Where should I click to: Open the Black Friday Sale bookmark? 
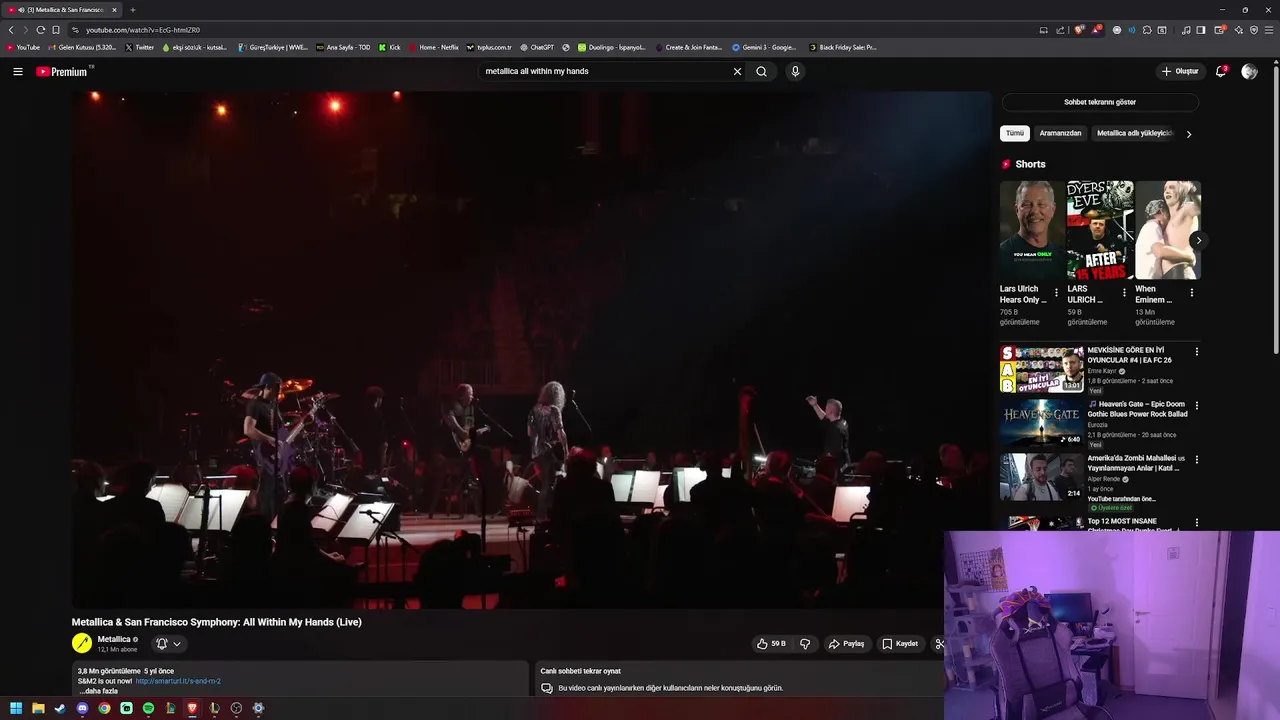click(842, 47)
